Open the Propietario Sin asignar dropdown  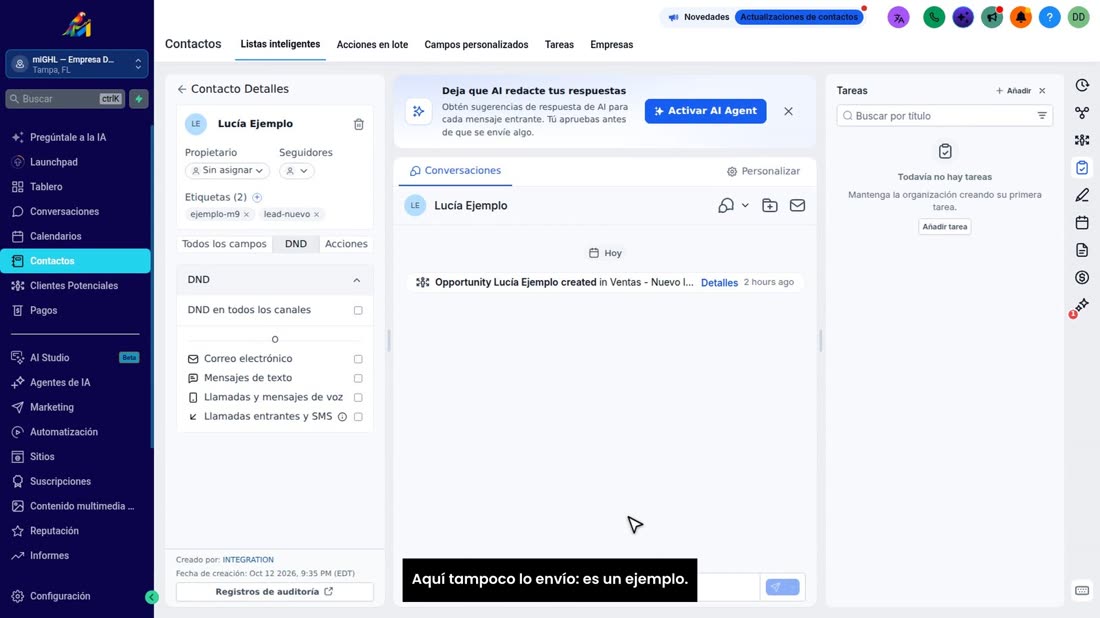tap(227, 170)
